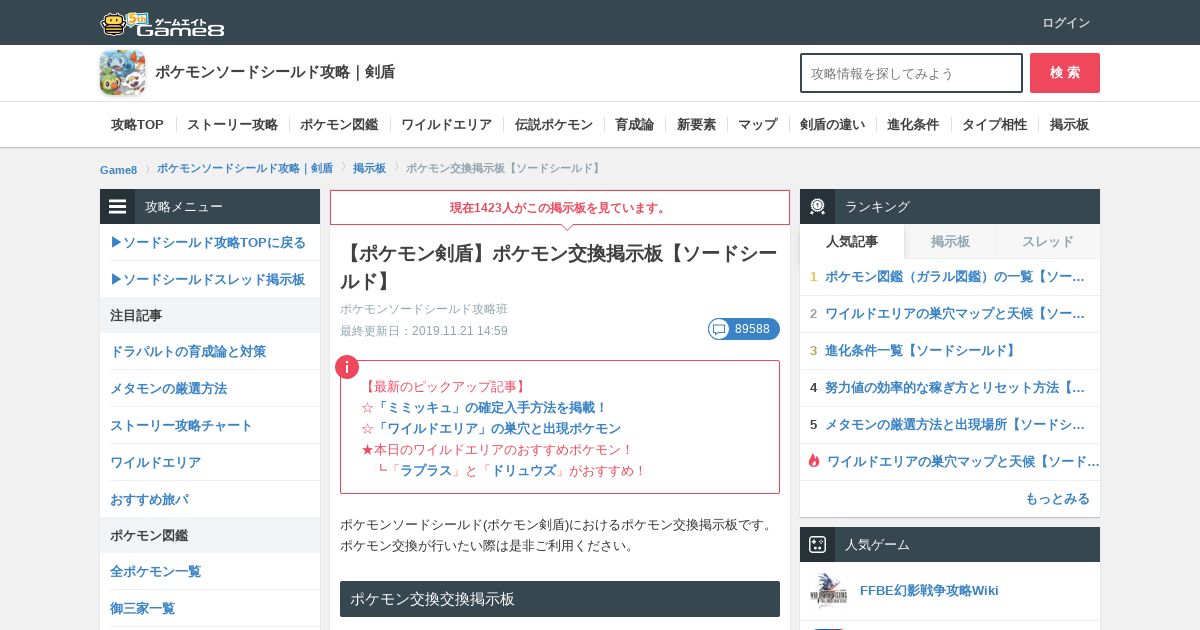1200x630 pixels.
Task: Click the page title ポケモンソードシールド攻略｜剣盾
Action: point(275,72)
